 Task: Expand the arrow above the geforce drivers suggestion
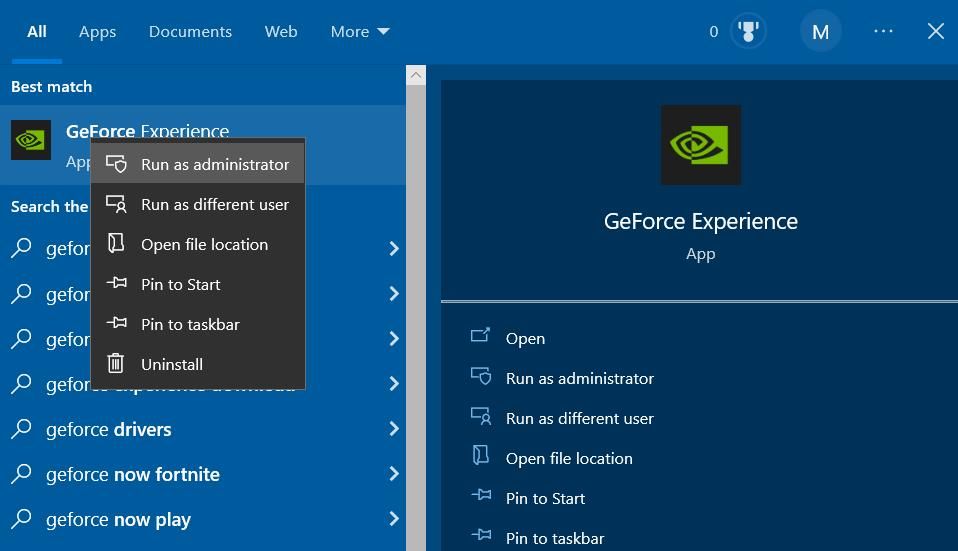tap(393, 384)
